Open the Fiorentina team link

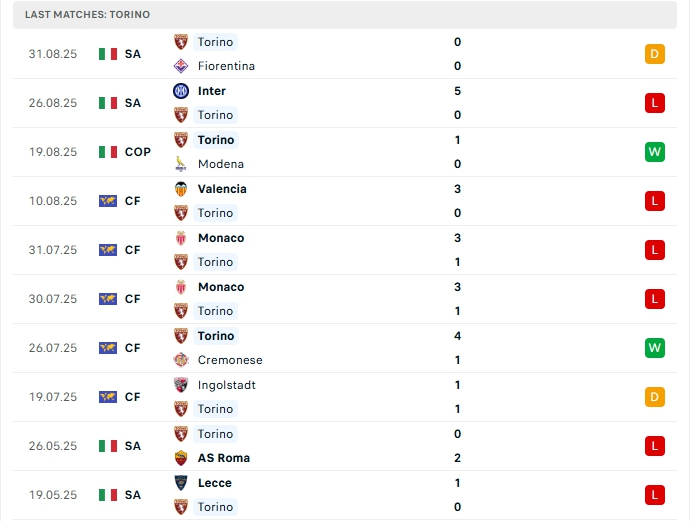[x=226, y=66]
